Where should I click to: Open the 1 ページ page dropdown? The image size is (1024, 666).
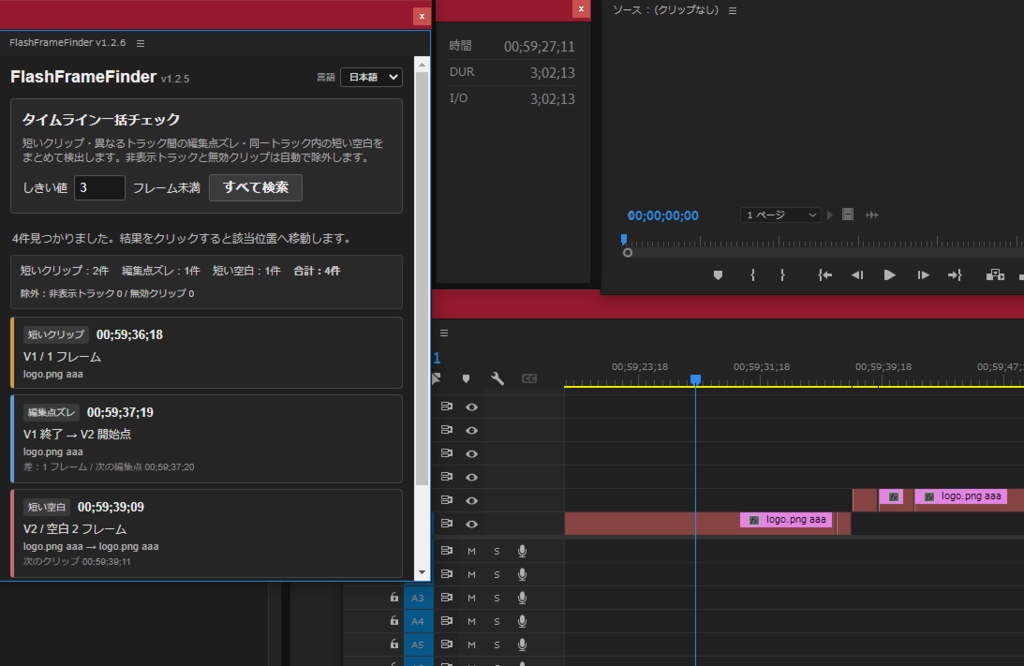pos(780,215)
